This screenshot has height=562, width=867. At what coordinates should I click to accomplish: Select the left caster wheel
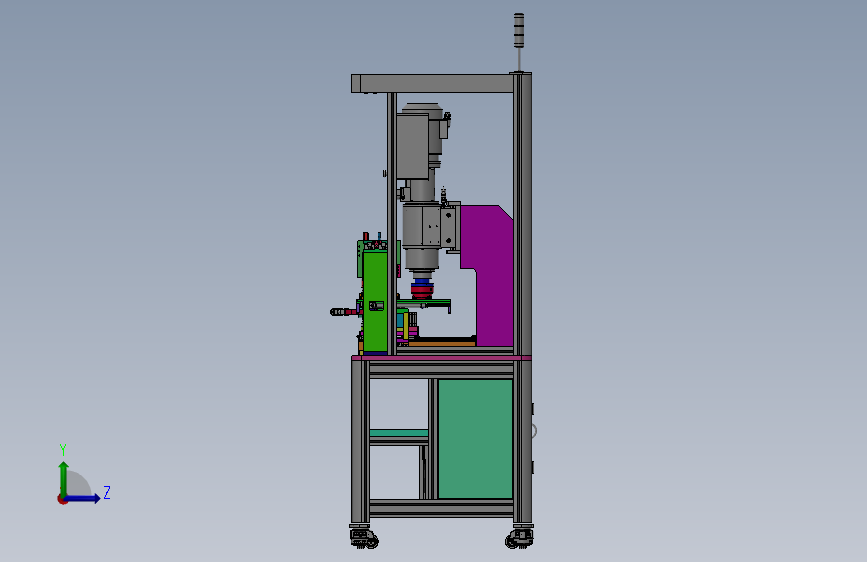point(363,538)
